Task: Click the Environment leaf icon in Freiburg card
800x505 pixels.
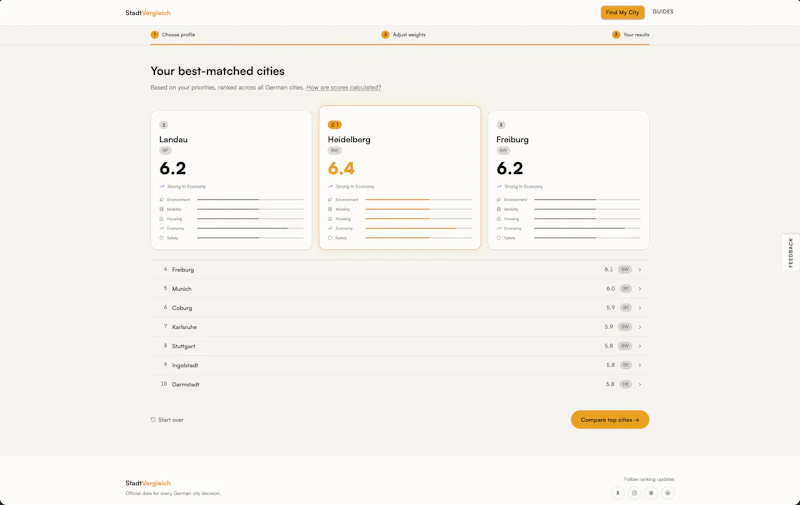Action: point(499,199)
